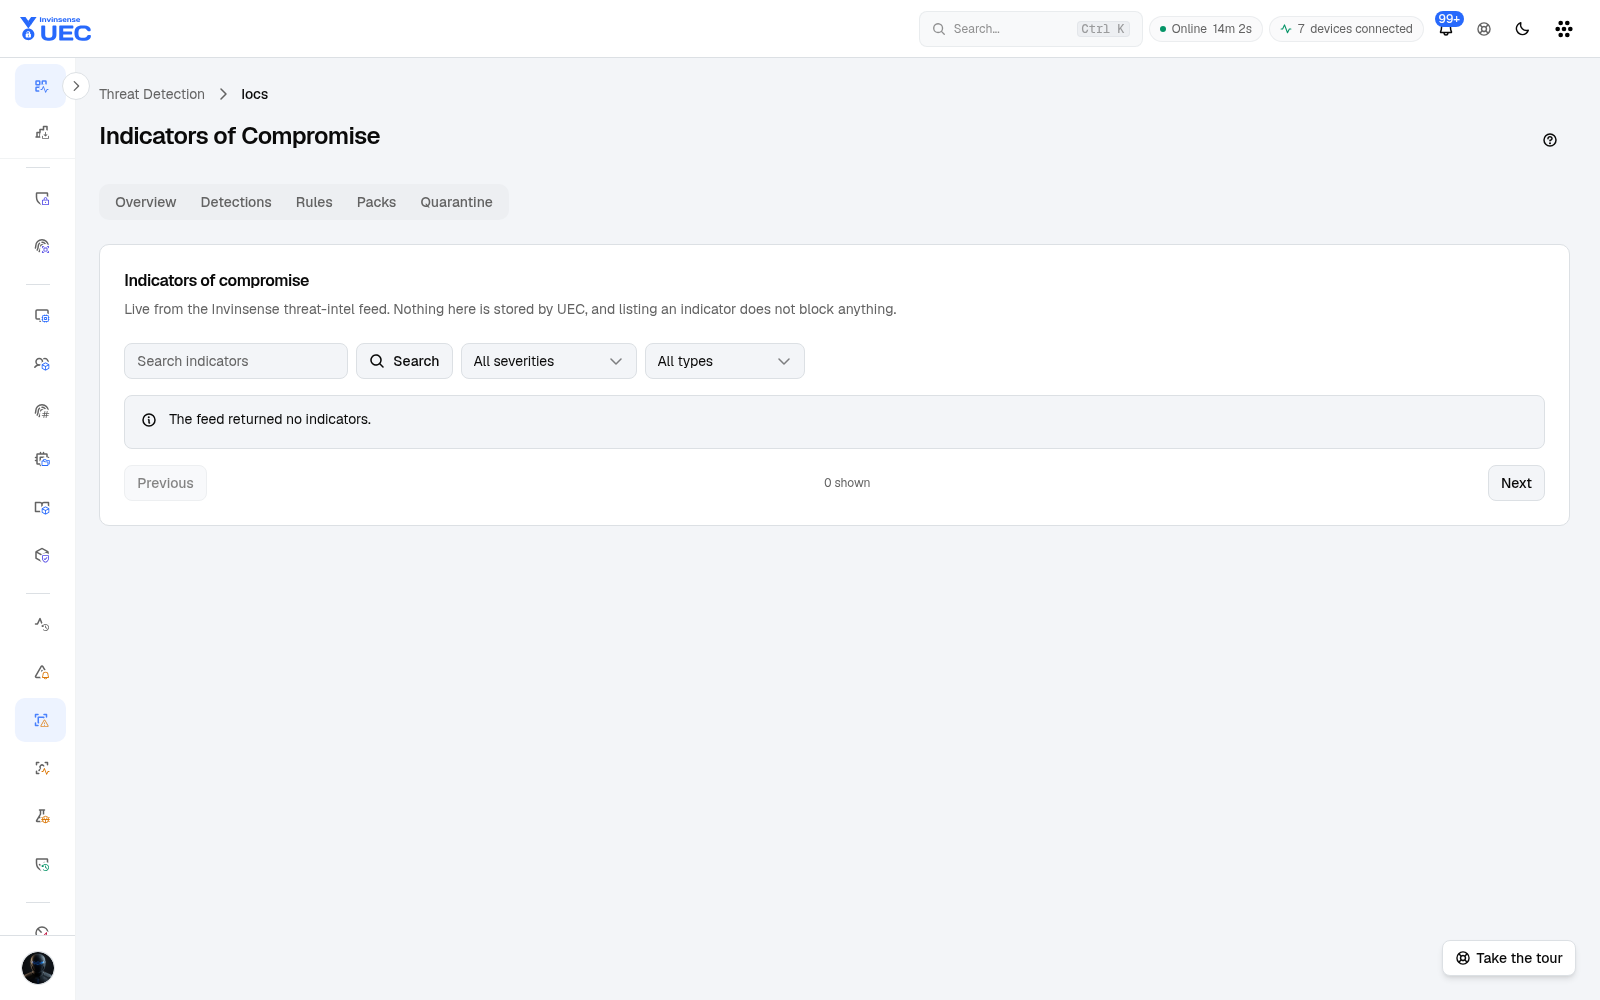Image resolution: width=1600 pixels, height=1000 pixels.
Task: Click the Search button beside indicator field
Action: point(404,361)
